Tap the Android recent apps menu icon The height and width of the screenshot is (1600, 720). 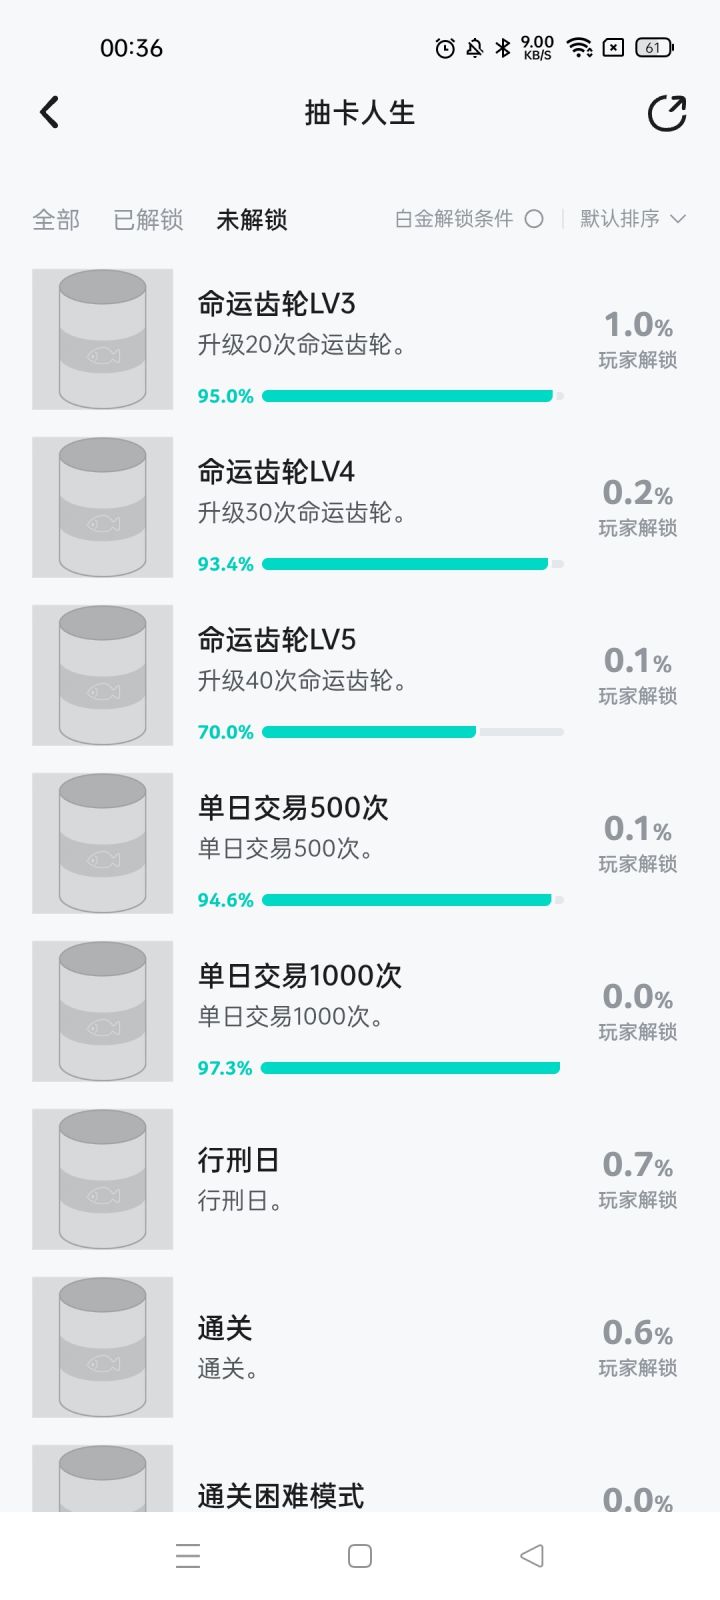tap(188, 1556)
